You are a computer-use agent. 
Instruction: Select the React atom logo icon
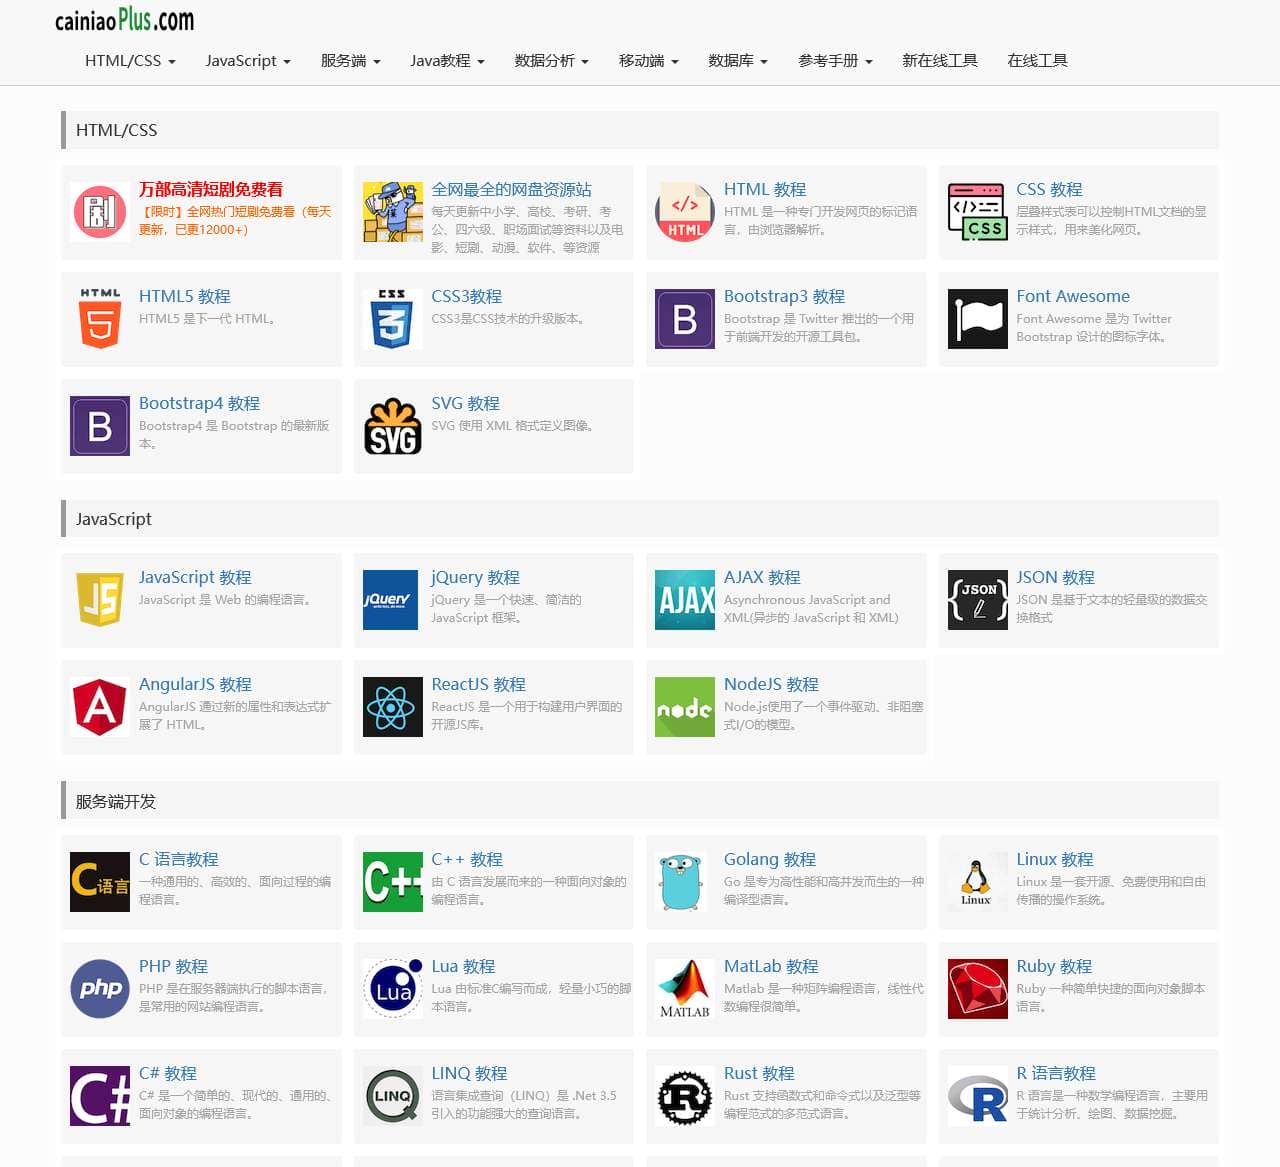(x=392, y=707)
